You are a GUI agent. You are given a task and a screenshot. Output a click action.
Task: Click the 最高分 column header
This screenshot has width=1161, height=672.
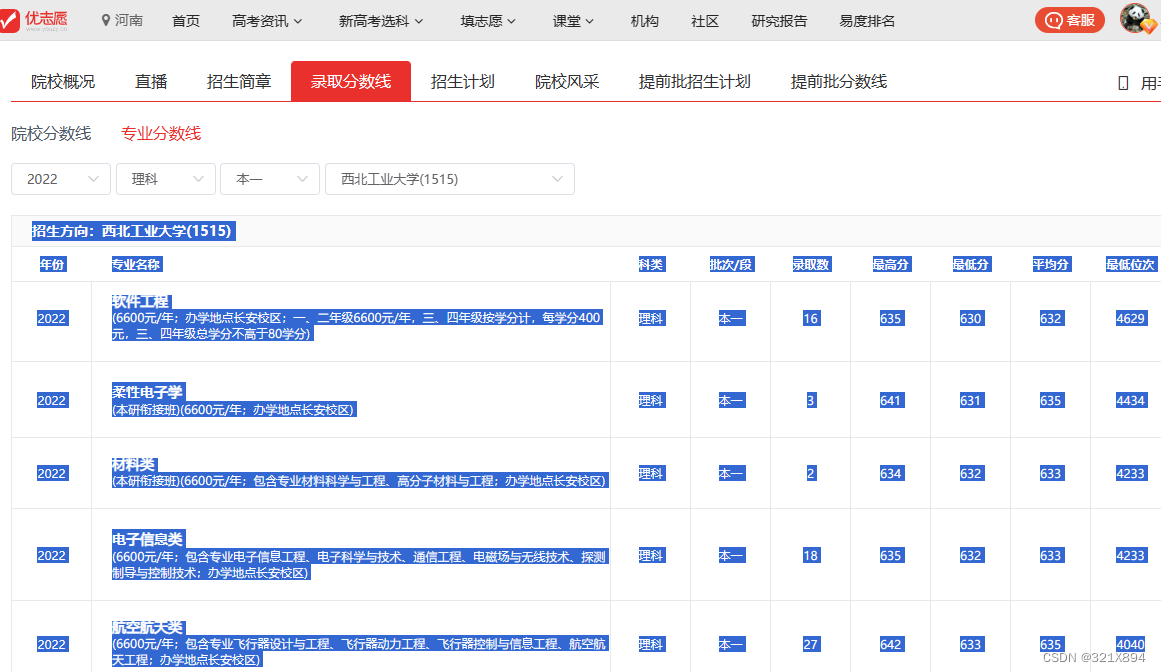pyautogui.click(x=891, y=264)
